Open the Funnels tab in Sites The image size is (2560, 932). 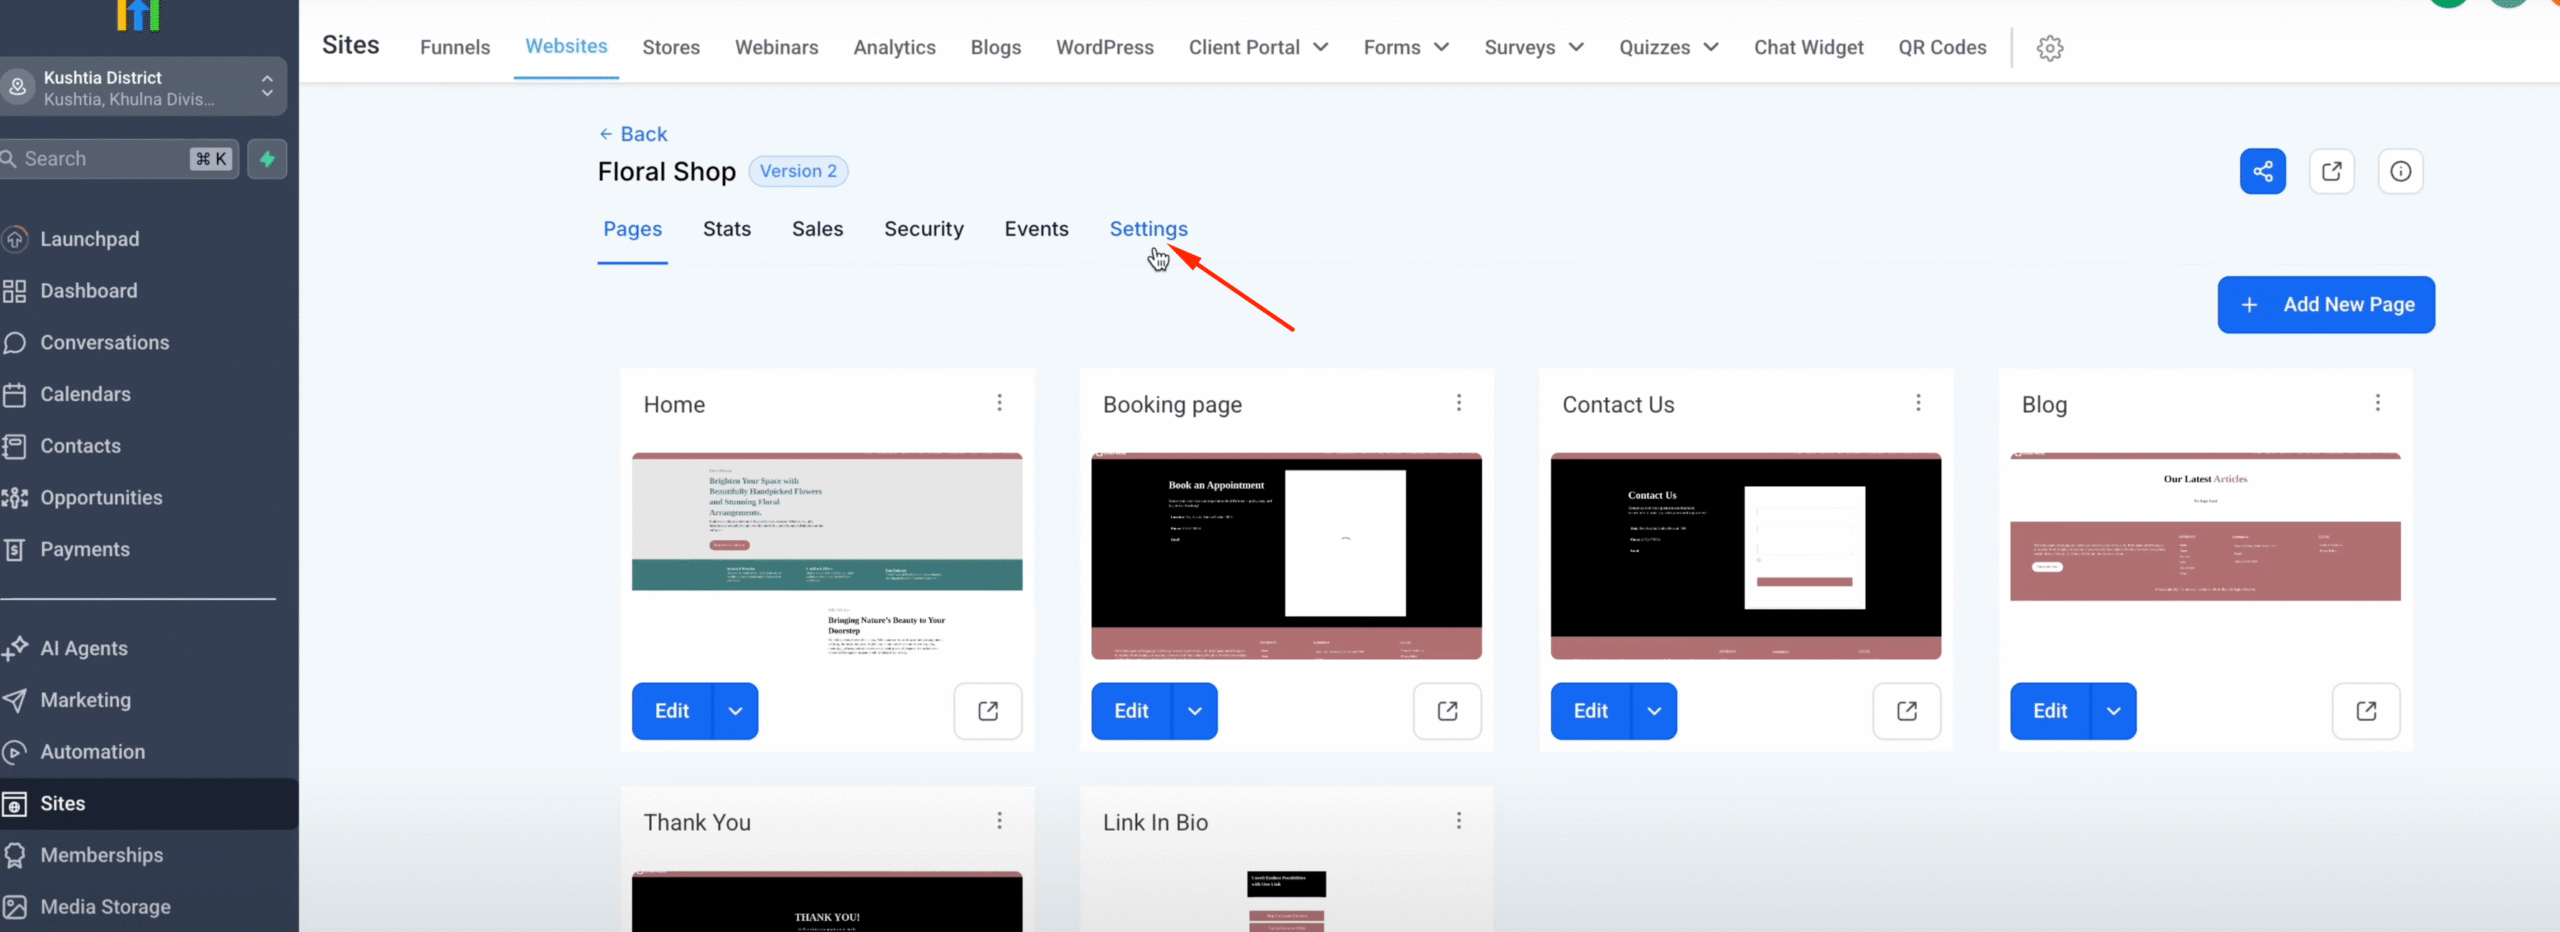tap(455, 47)
